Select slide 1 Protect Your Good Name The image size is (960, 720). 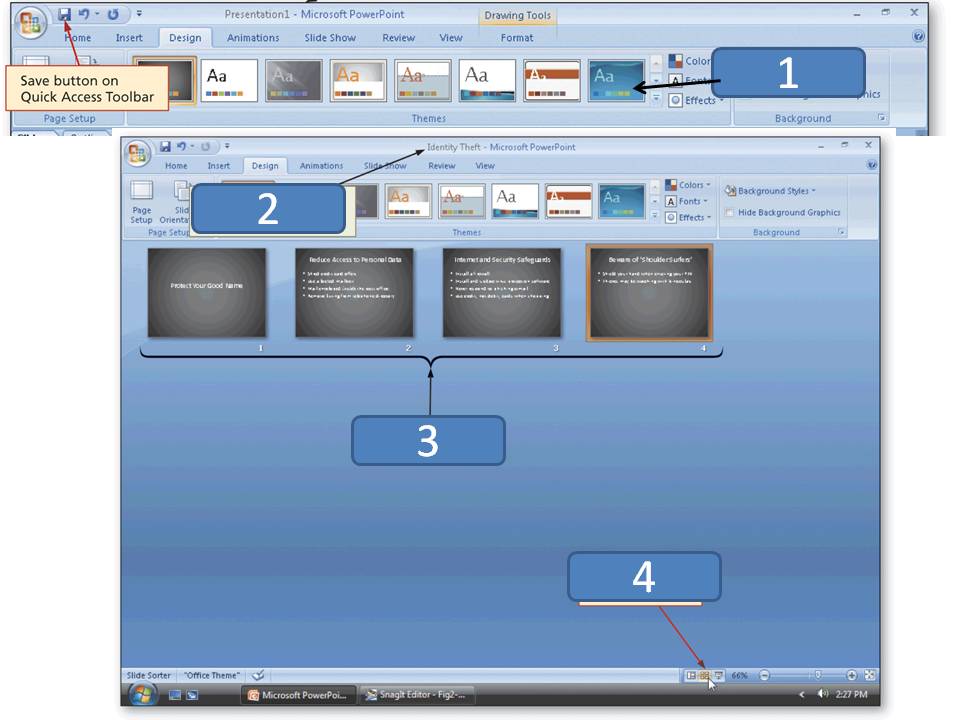tap(207, 293)
